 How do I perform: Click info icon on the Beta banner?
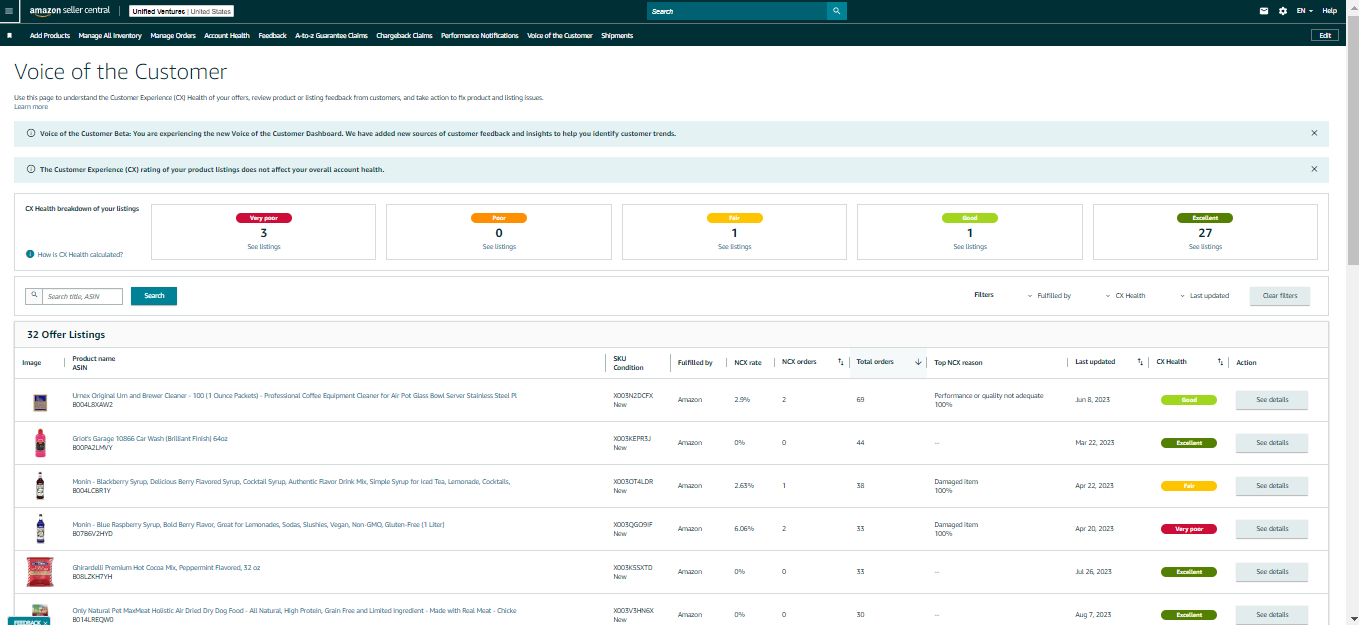[x=30, y=133]
